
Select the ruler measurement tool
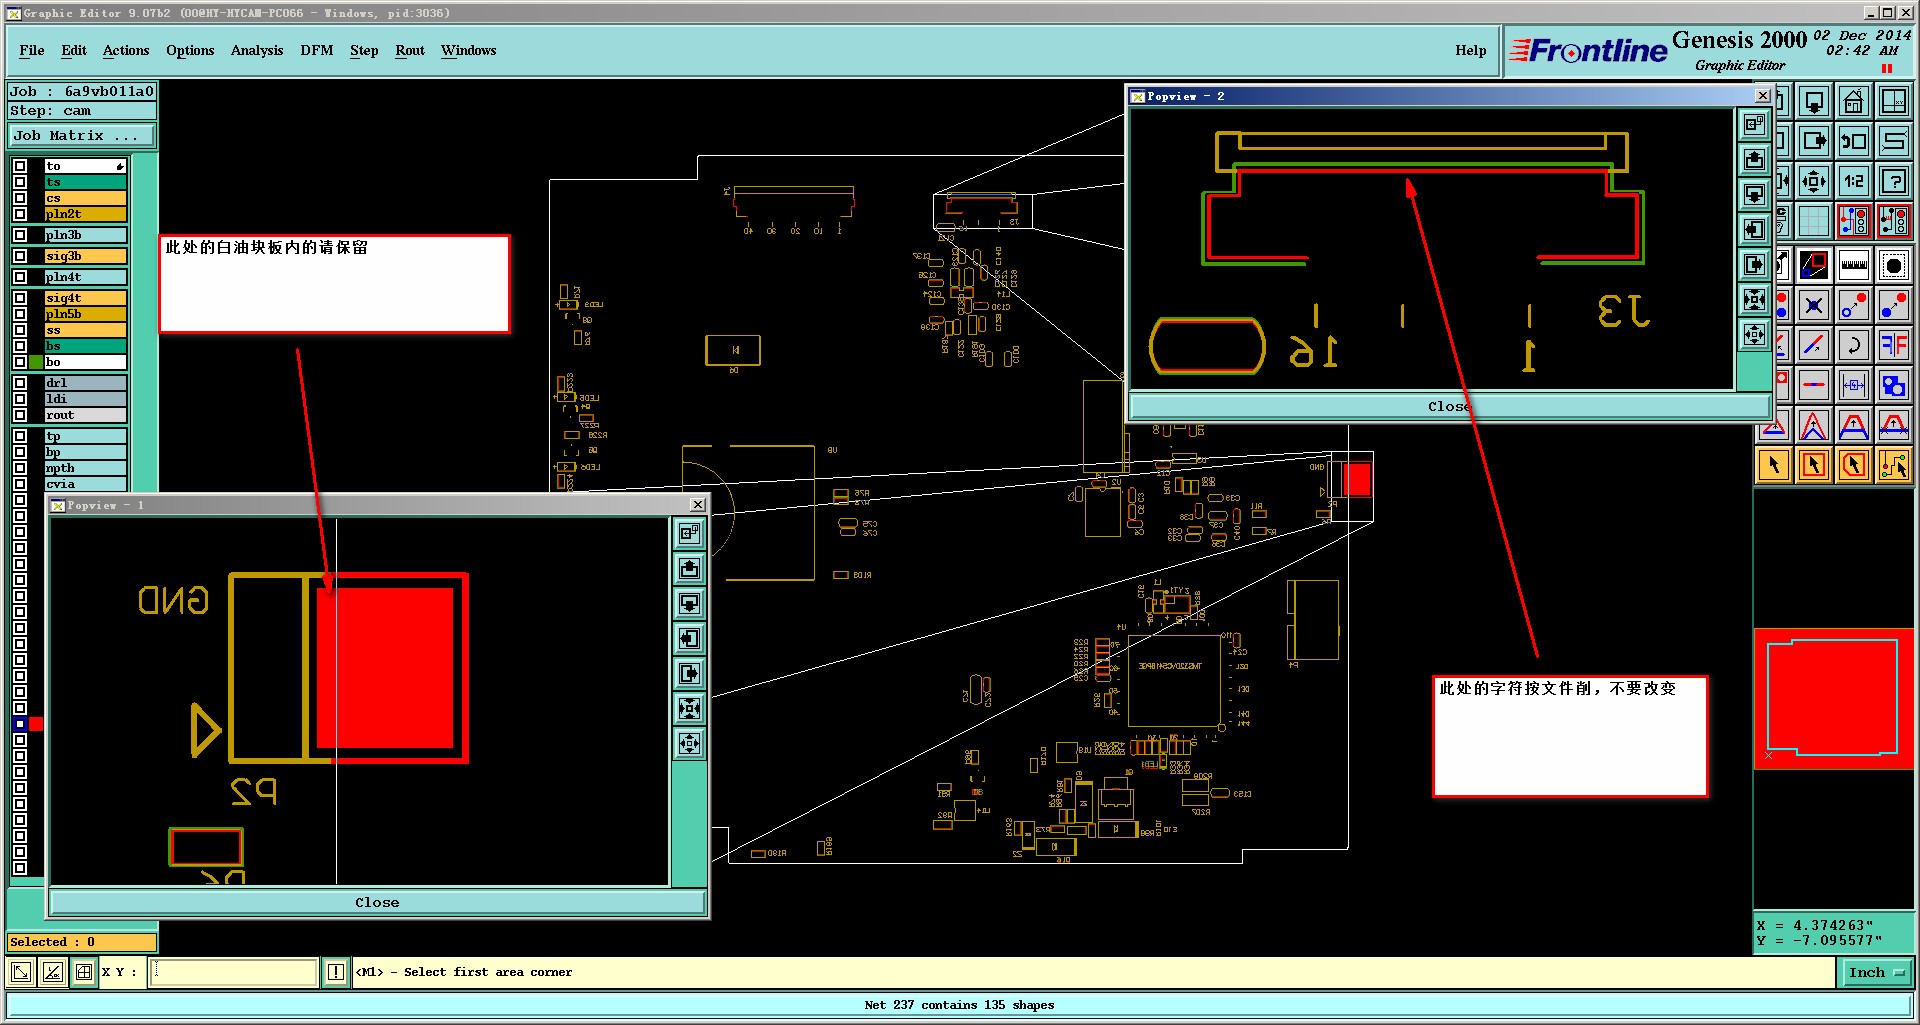[1854, 265]
